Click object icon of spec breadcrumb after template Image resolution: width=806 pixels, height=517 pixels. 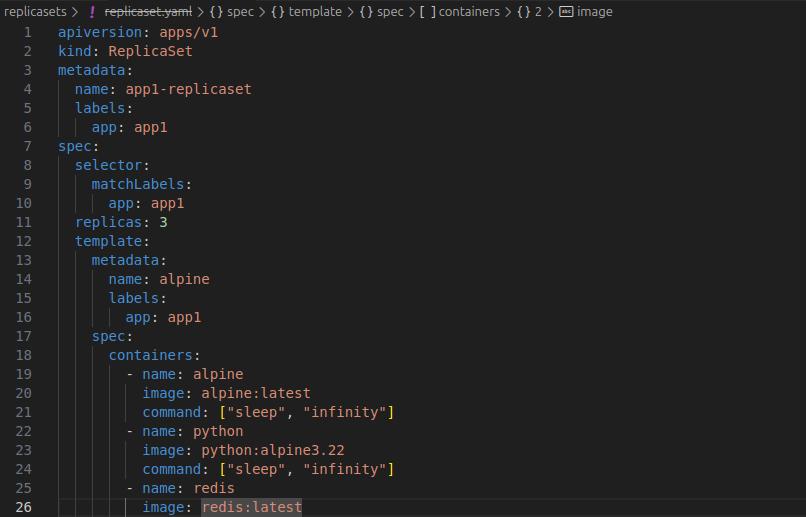(x=366, y=12)
